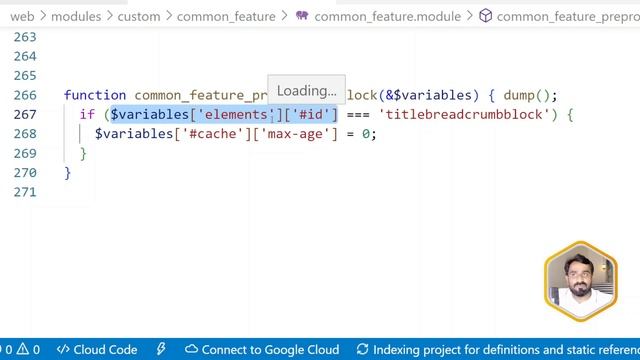This screenshot has height=360, width=640.
Task: Open the 'common_feature.module' file breadcrumb
Action: click(387, 16)
